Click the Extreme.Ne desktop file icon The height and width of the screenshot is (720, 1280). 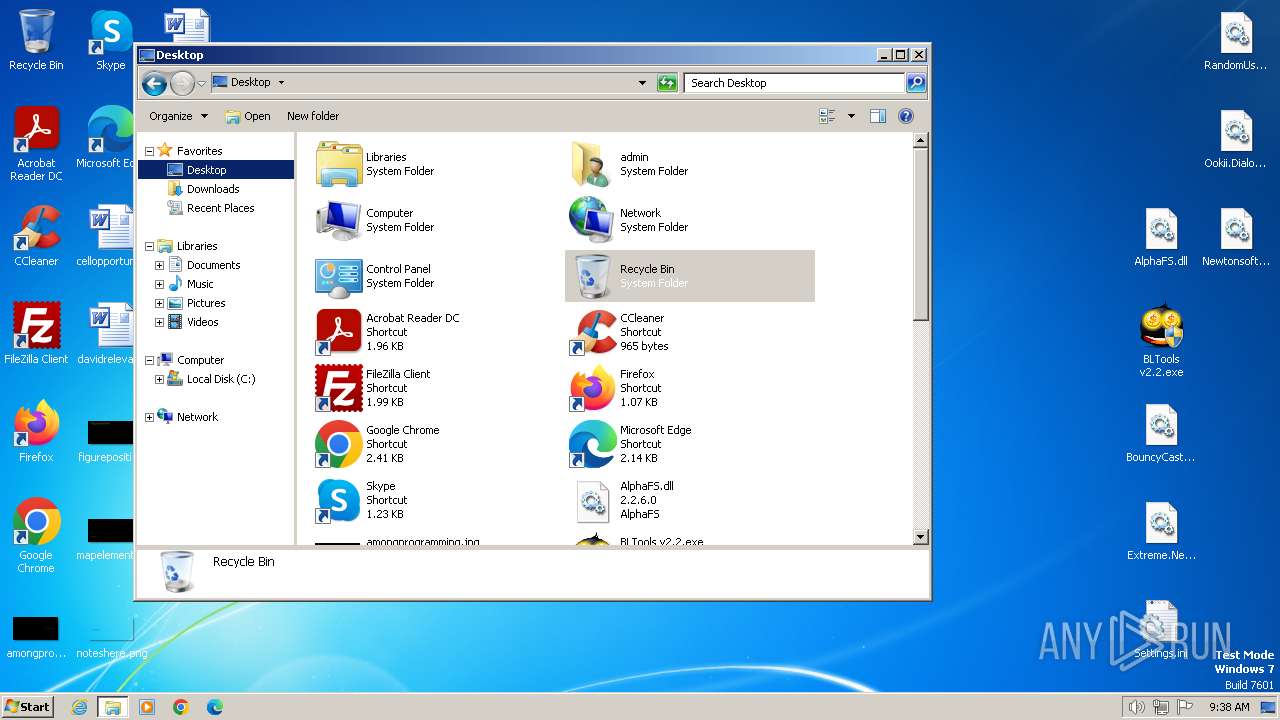pyautogui.click(x=1161, y=532)
